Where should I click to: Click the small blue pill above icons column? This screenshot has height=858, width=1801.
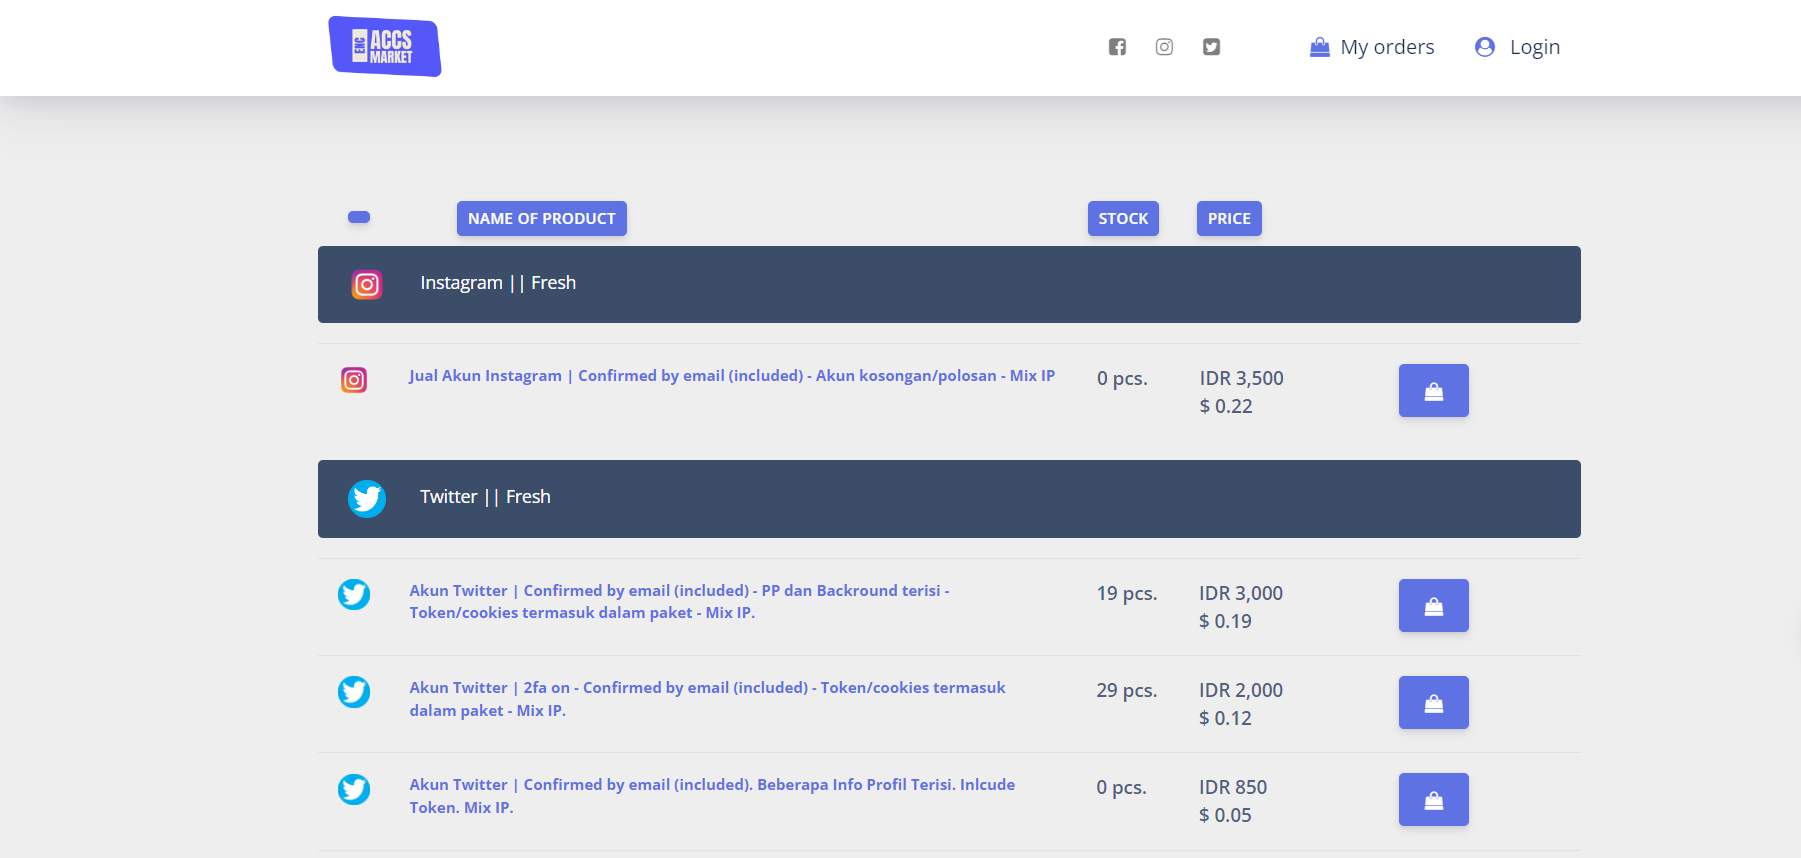(359, 217)
